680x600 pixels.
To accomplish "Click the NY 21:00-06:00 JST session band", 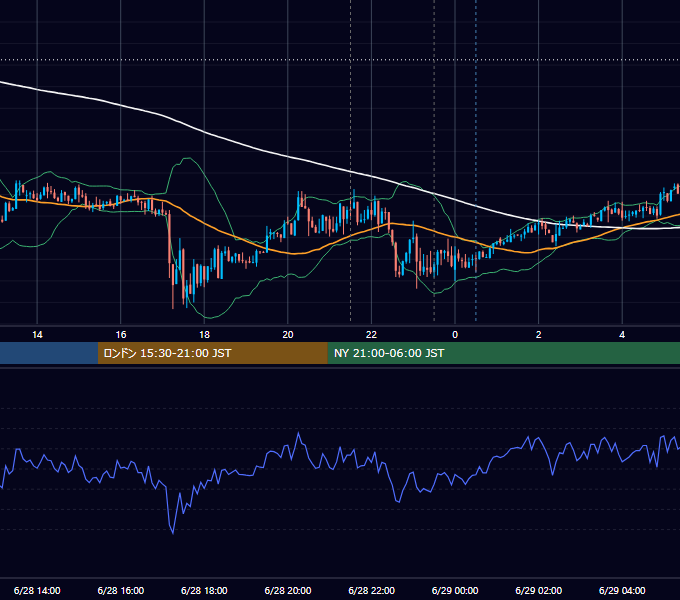I will 503,353.
